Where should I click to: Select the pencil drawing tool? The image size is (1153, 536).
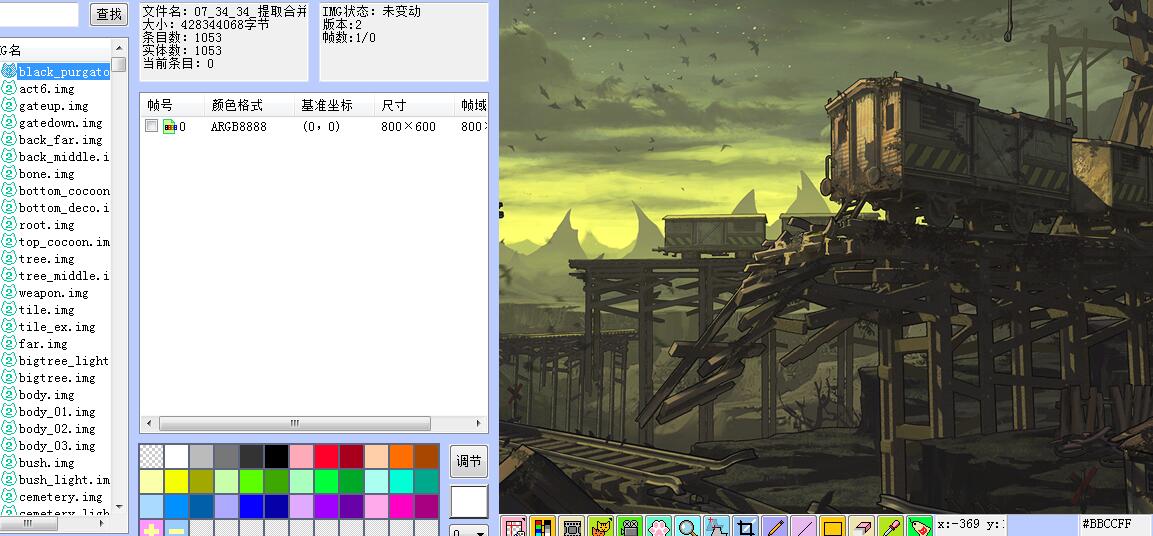(774, 526)
